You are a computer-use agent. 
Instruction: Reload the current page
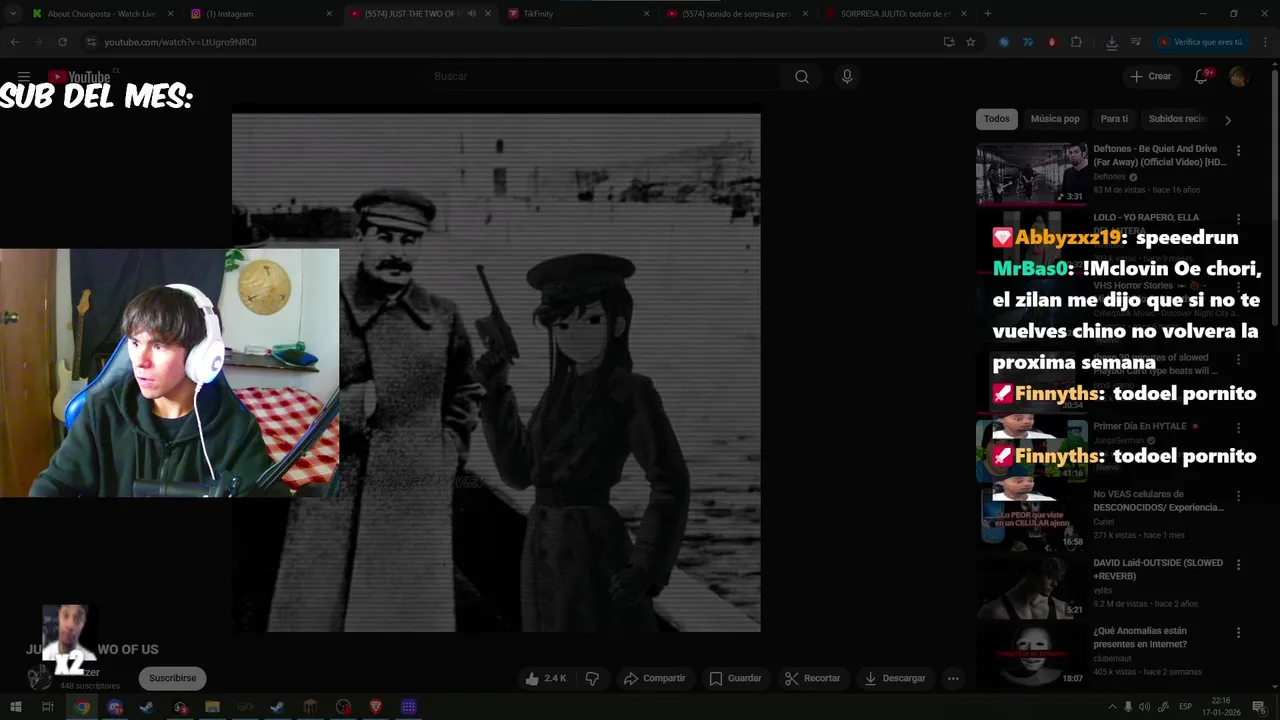pyautogui.click(x=62, y=42)
